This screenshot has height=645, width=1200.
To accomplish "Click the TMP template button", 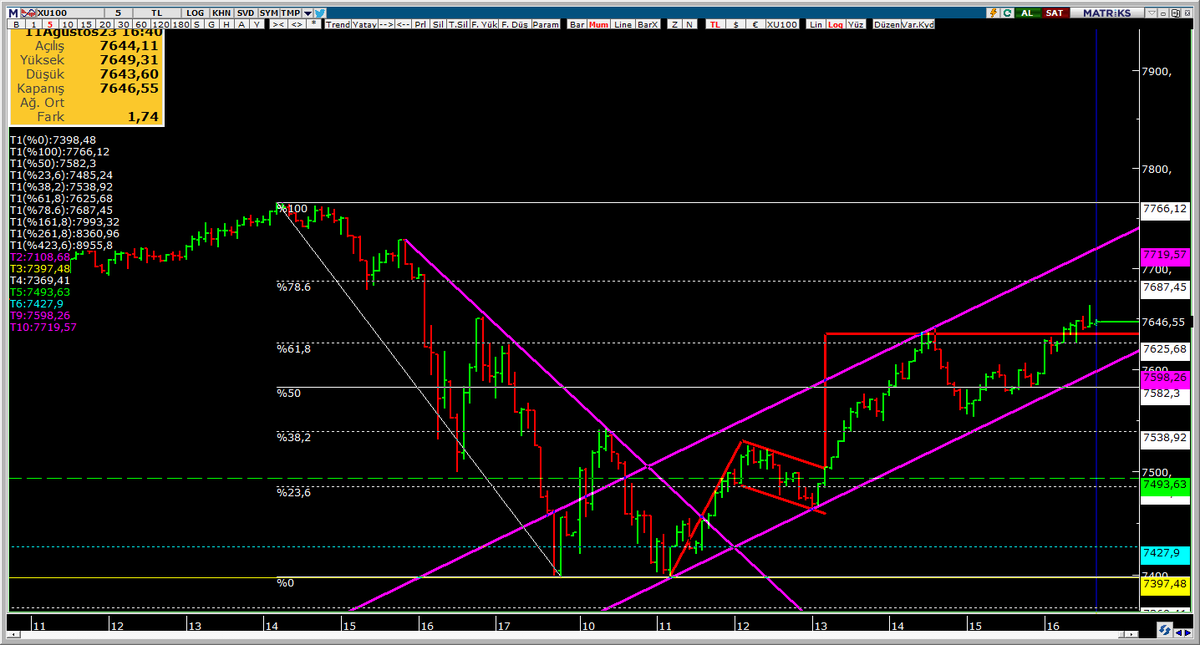I will [291, 13].
